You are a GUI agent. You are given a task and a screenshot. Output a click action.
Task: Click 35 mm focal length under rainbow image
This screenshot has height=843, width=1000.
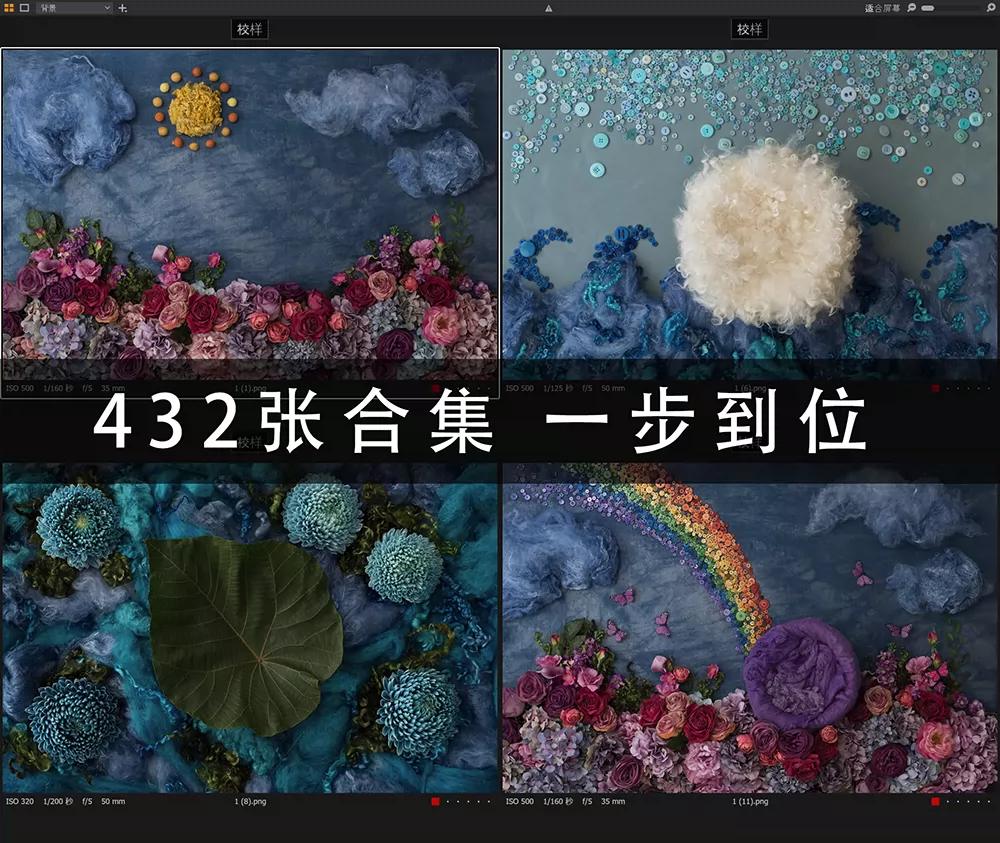point(613,802)
